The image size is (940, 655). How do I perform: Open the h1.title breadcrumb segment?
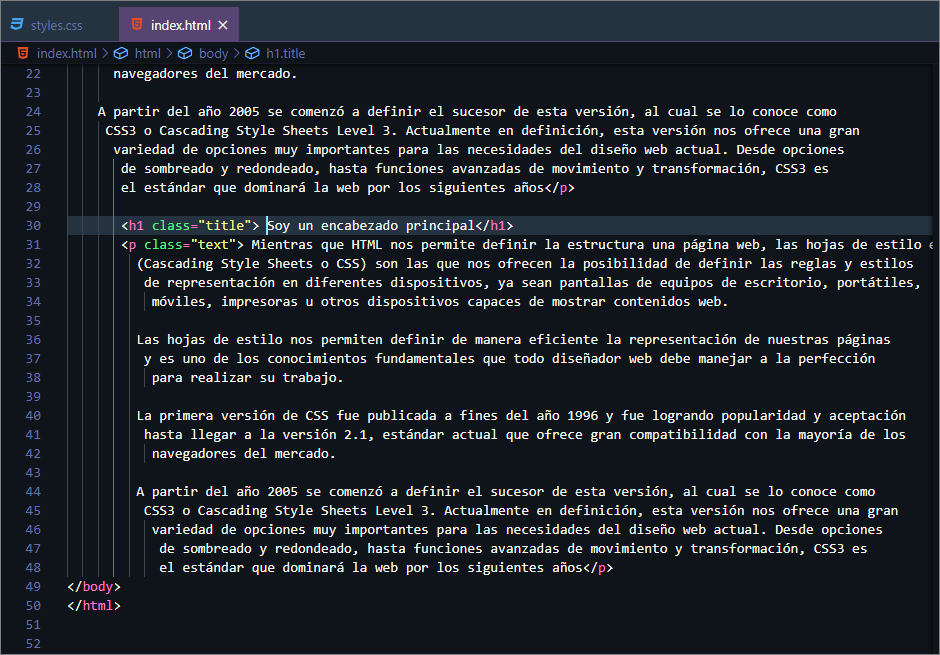(x=285, y=53)
